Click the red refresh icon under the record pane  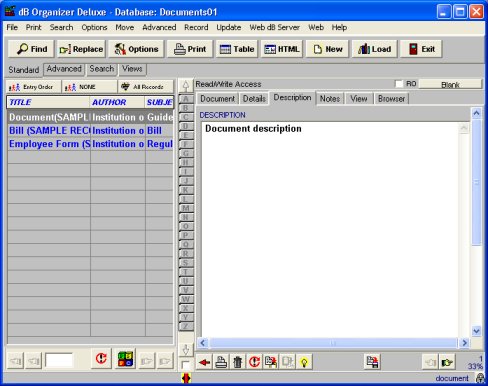(x=254, y=362)
